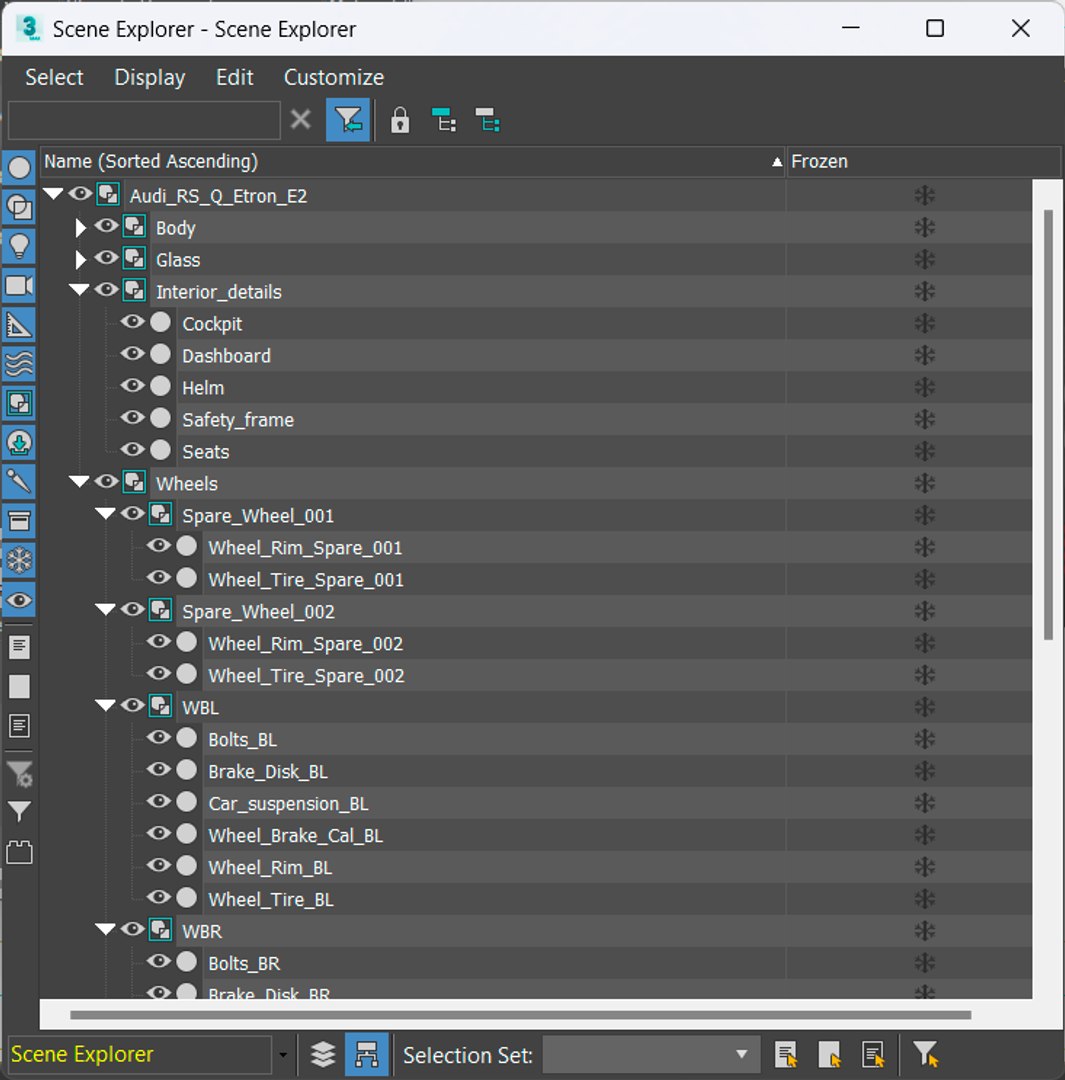Viewport: 1065px width, 1080px height.
Task: Click the Scene Explorer name field
Action: tap(139, 1055)
